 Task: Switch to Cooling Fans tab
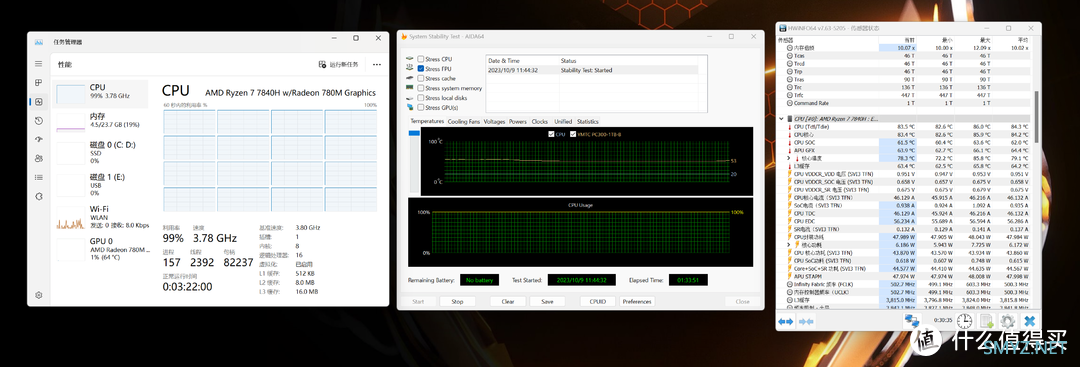(464, 121)
